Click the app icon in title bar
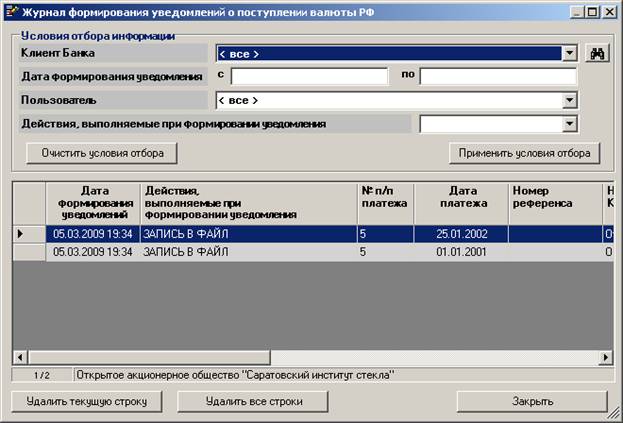 pyautogui.click(x=11, y=11)
